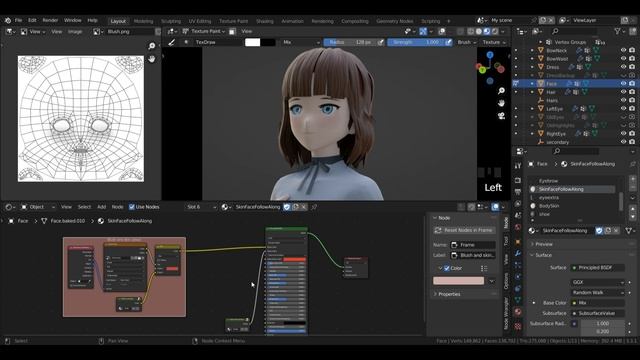640x360 pixels.
Task: Click the outliner search field
Action: pos(576,31)
